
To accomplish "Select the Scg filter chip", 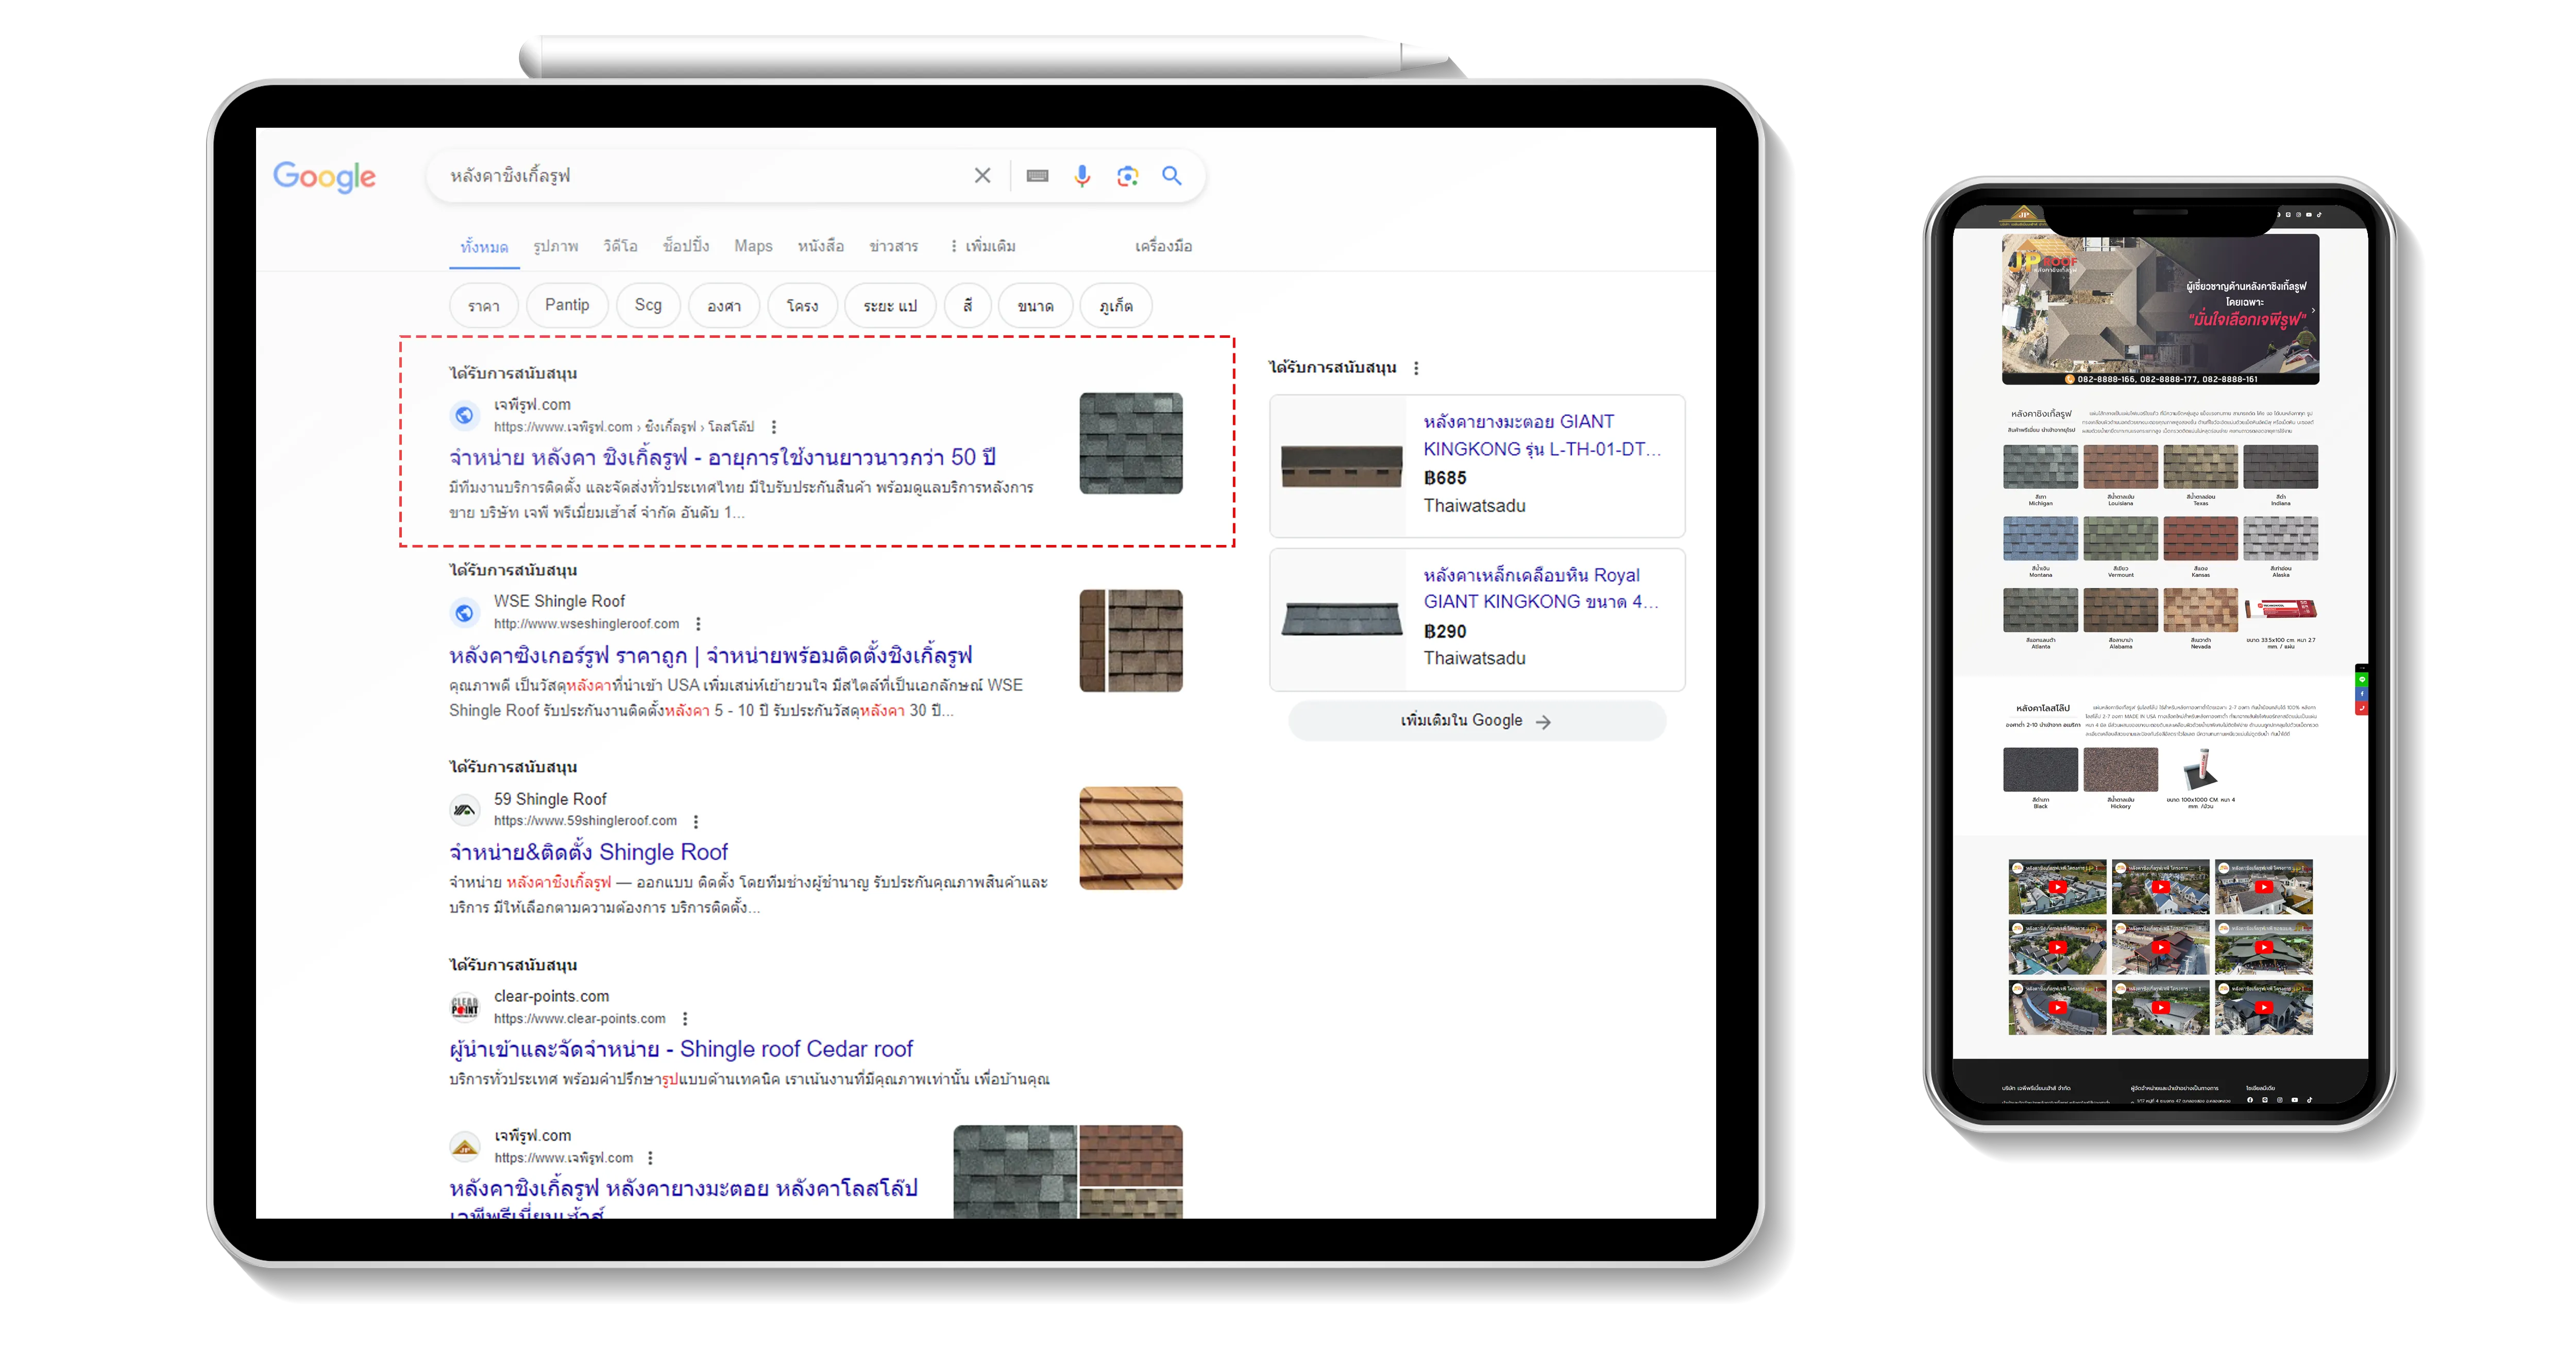I will (x=648, y=305).
